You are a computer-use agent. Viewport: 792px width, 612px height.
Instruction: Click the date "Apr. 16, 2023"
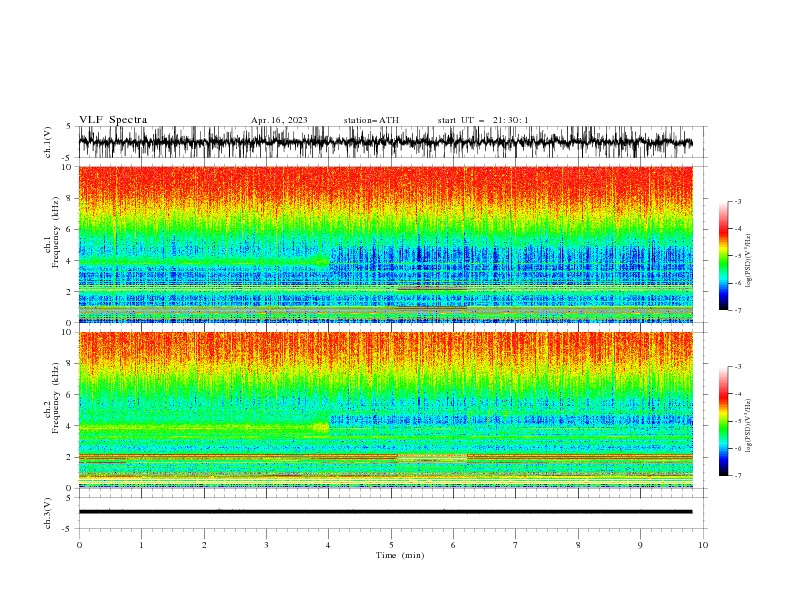pos(279,120)
